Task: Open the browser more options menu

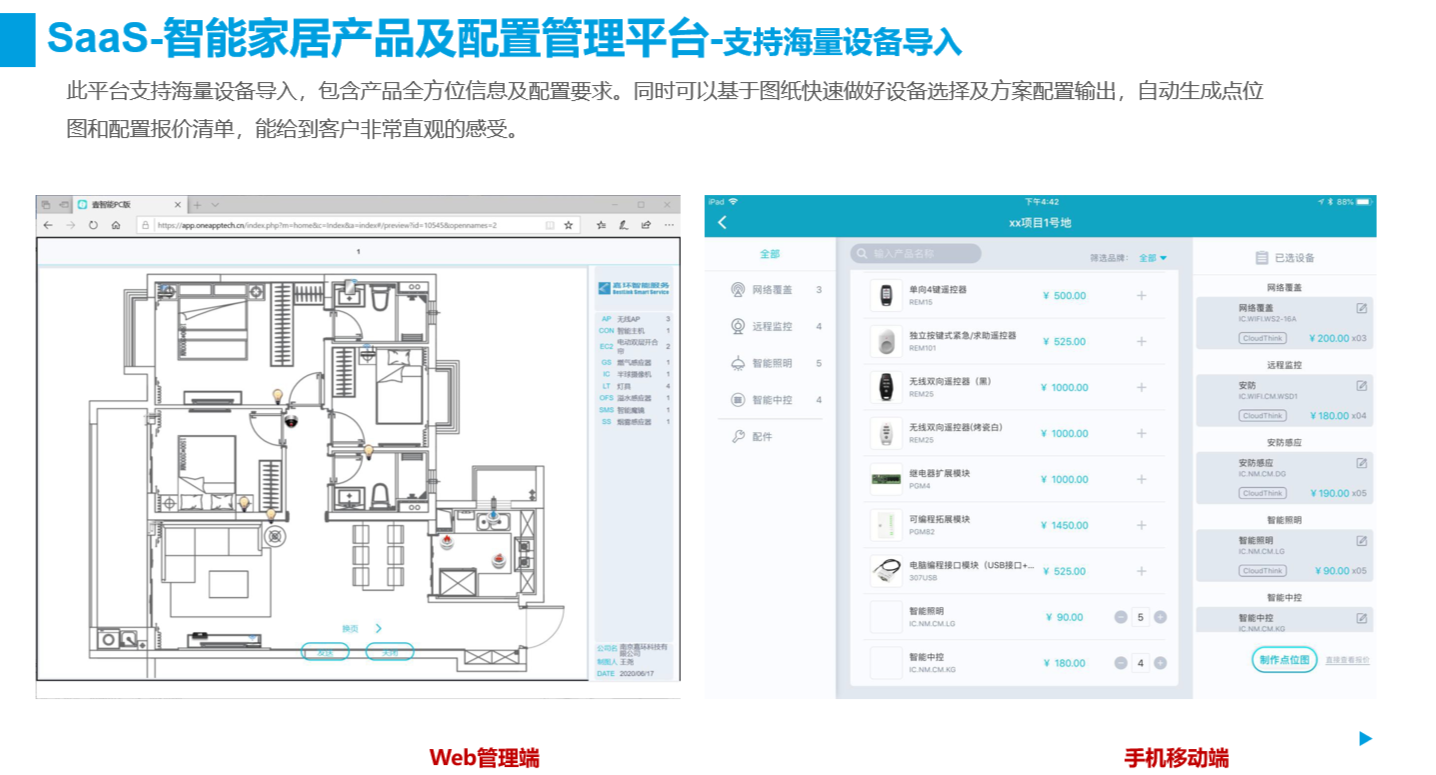Action: tap(668, 225)
